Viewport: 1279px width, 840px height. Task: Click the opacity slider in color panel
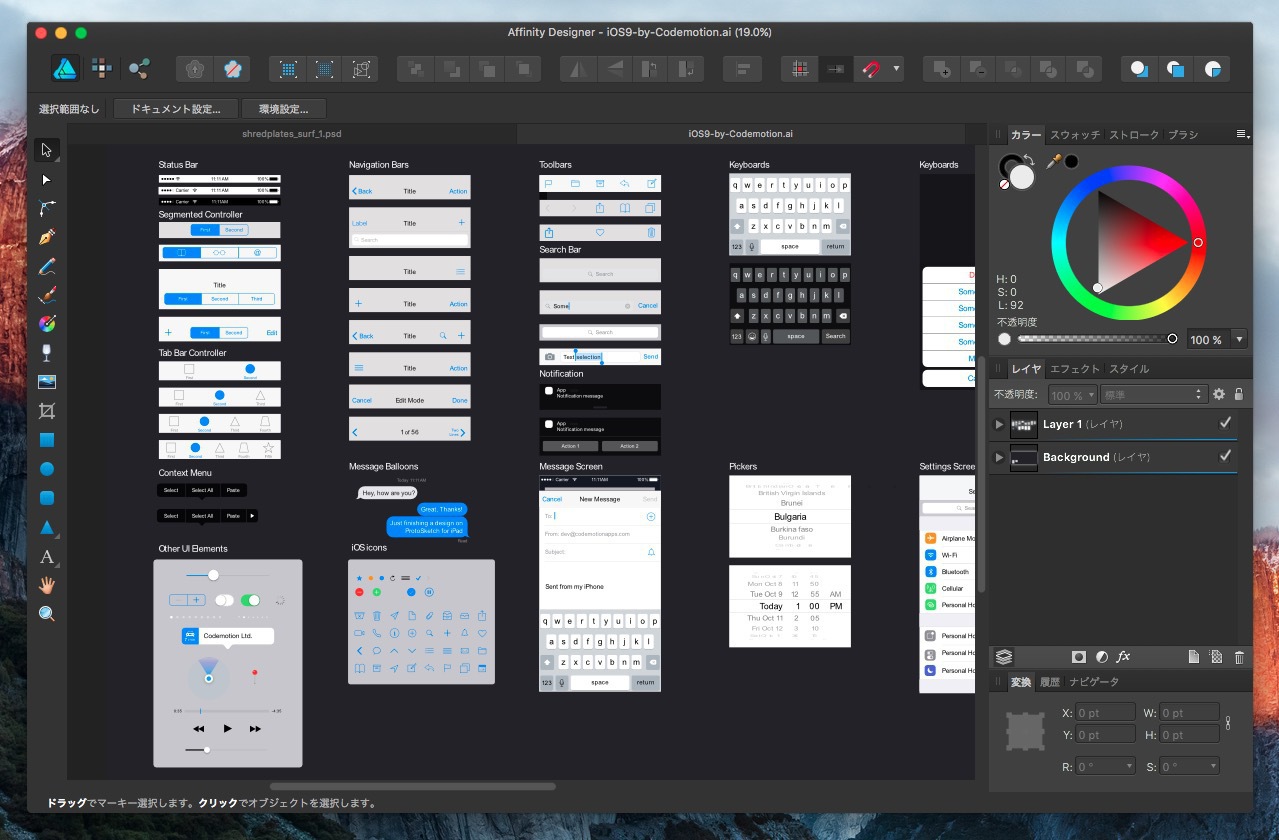click(1097, 339)
